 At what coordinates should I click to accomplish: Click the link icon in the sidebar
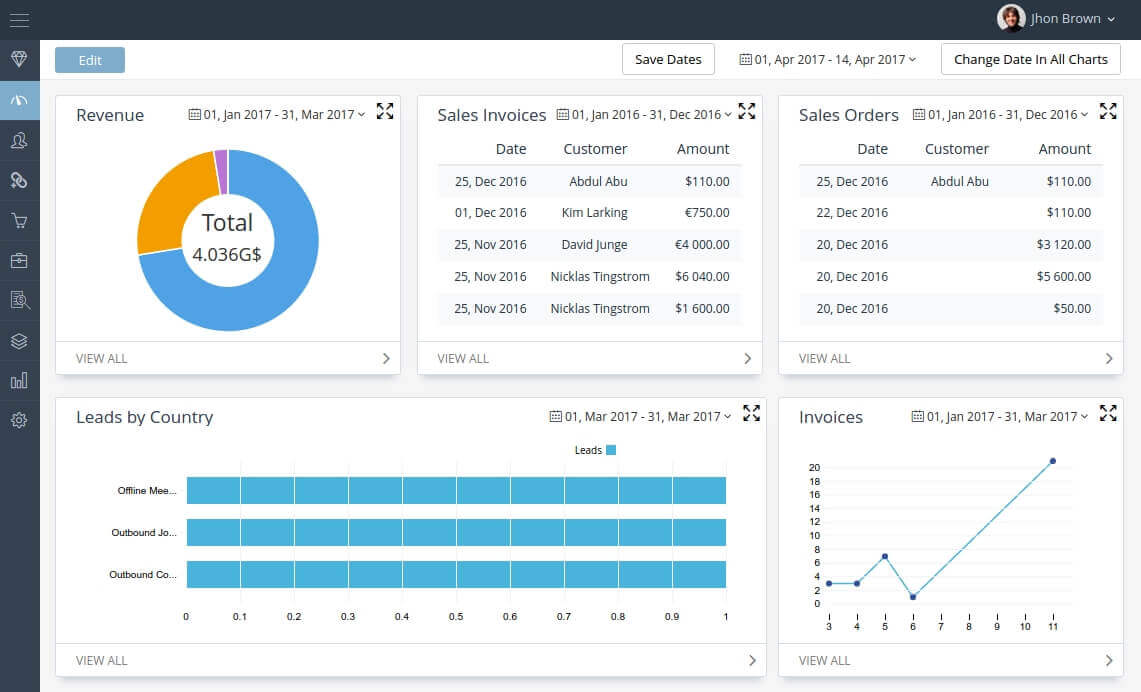(19, 181)
